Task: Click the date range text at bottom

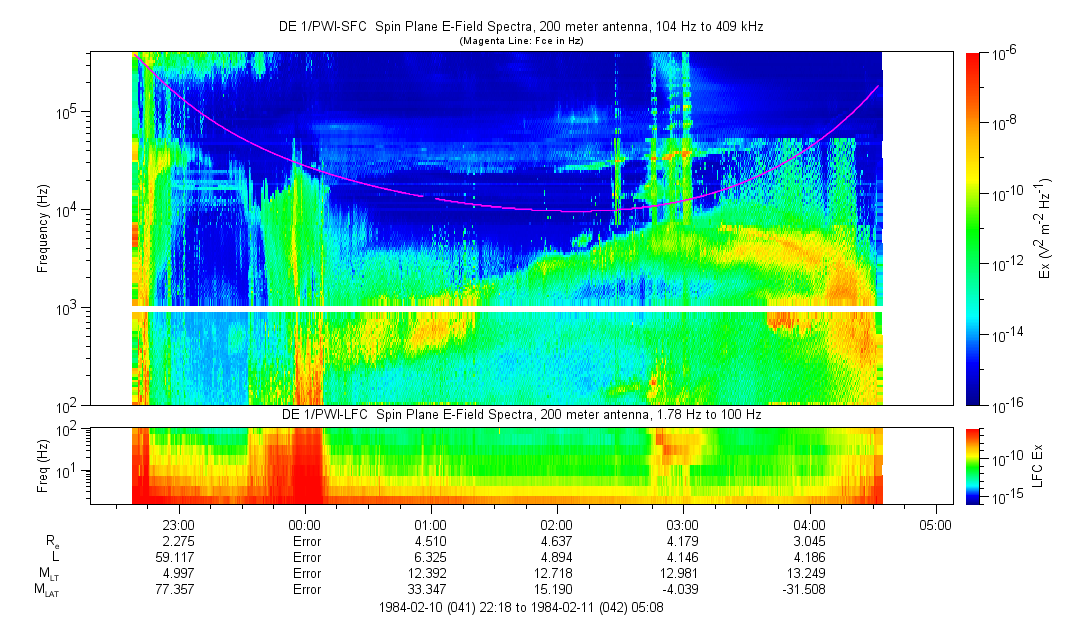Action: point(520,607)
